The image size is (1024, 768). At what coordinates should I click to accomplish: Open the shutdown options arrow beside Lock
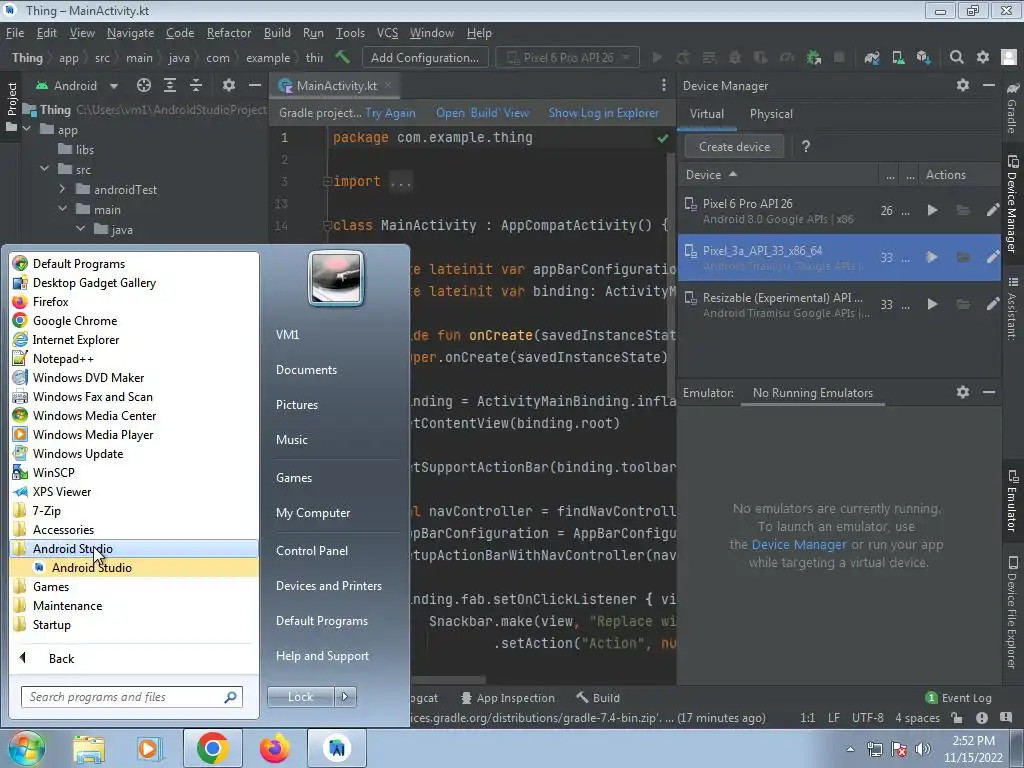pos(345,697)
